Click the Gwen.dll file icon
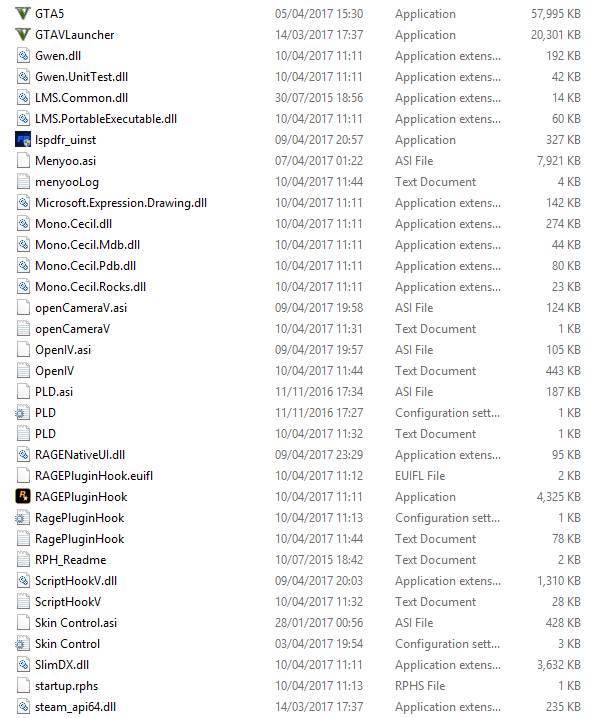The height and width of the screenshot is (718, 612). coord(23,56)
